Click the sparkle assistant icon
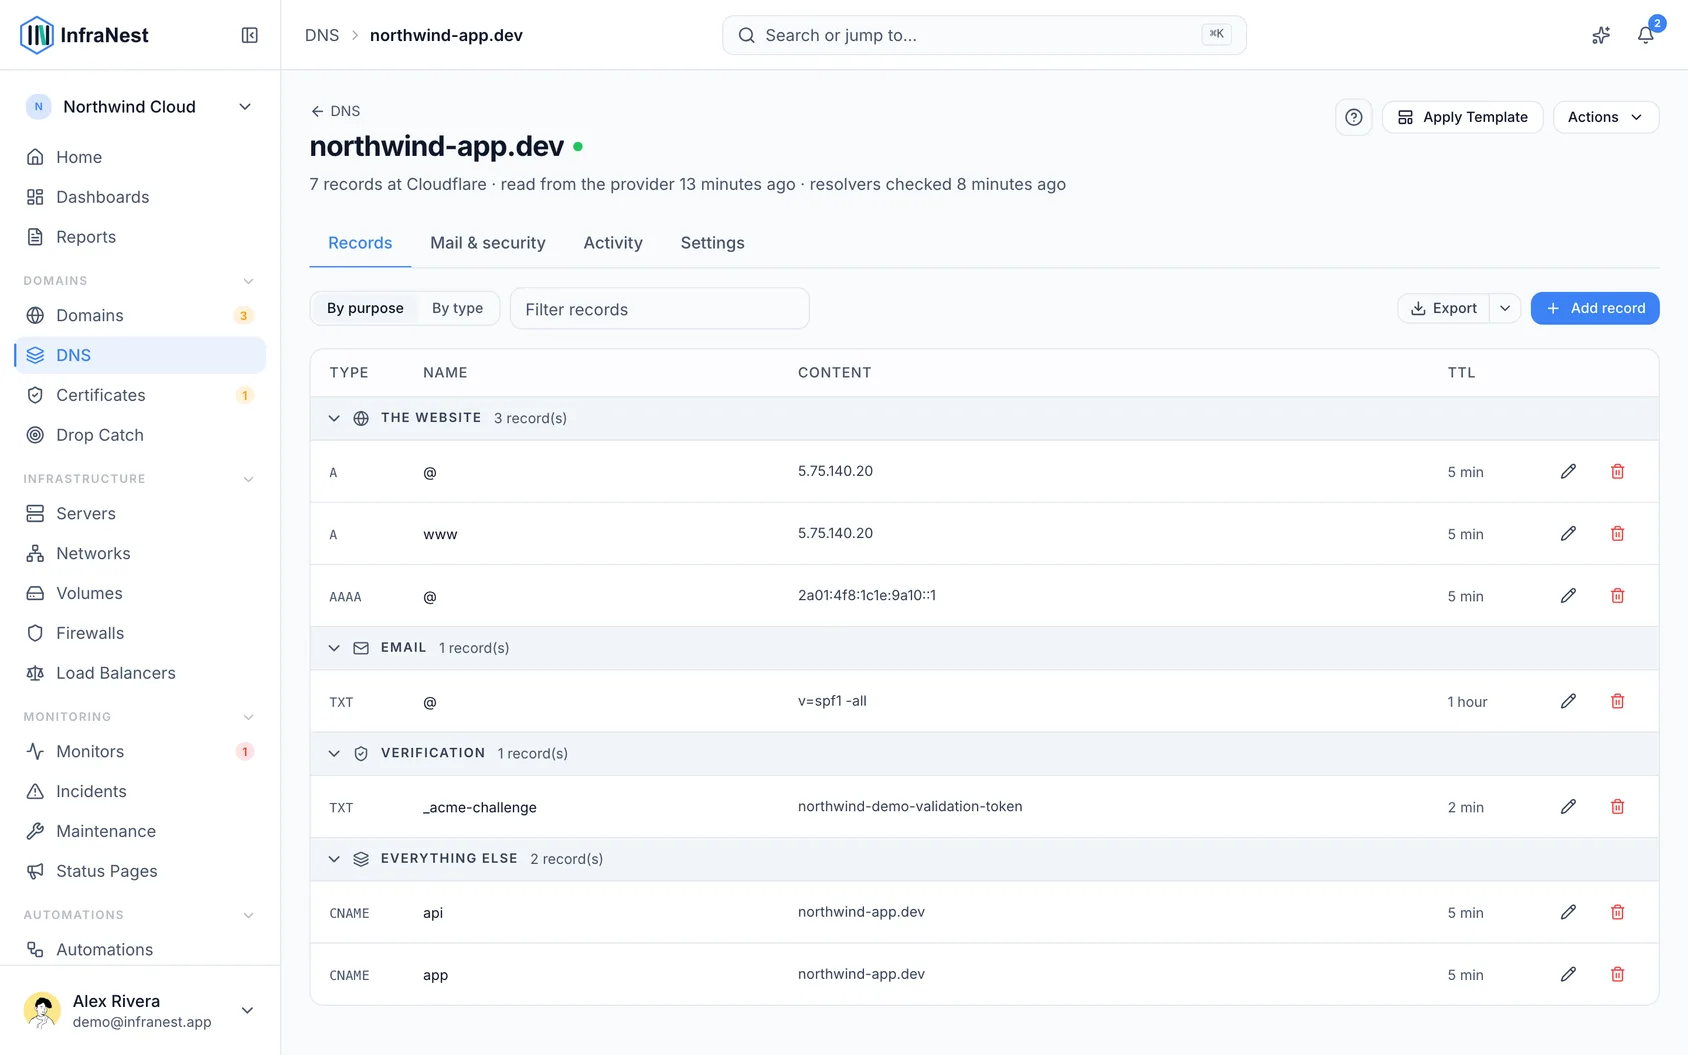 [x=1601, y=35]
